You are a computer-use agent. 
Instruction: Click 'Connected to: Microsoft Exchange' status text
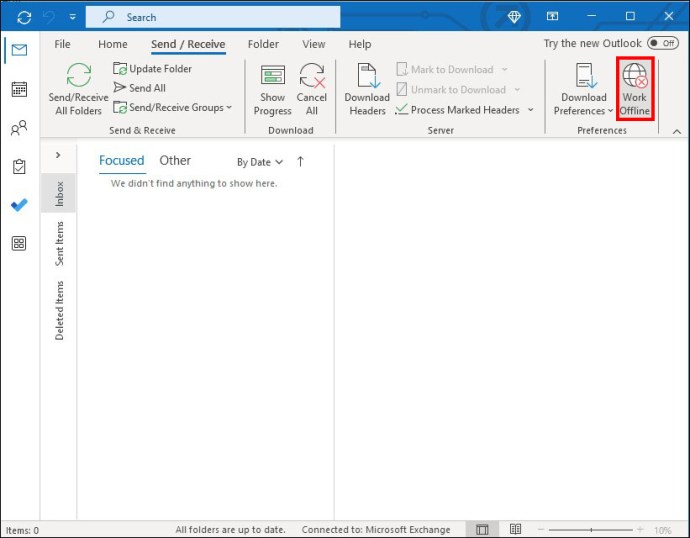pyautogui.click(x=376, y=530)
